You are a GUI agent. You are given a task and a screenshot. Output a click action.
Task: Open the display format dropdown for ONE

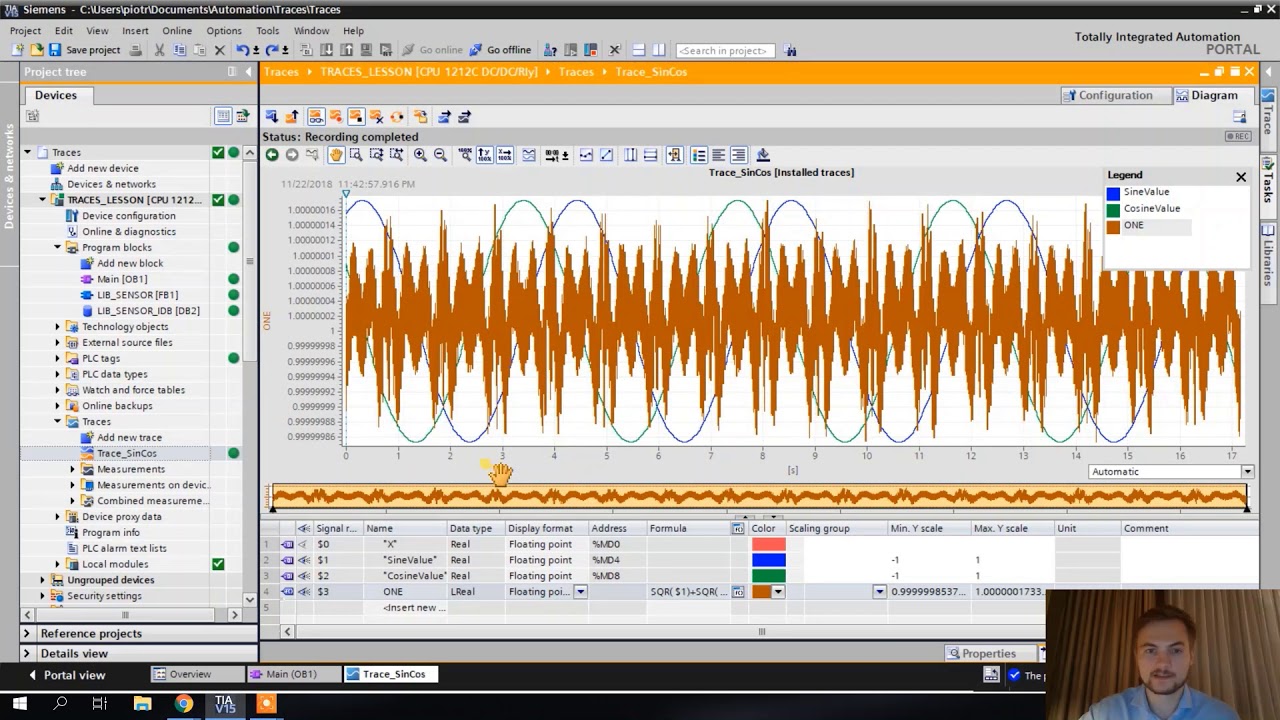[580, 592]
